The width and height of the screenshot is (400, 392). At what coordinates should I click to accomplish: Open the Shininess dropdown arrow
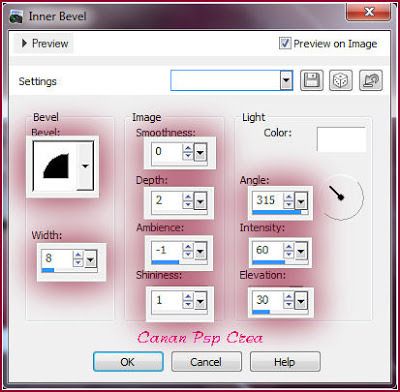point(200,301)
